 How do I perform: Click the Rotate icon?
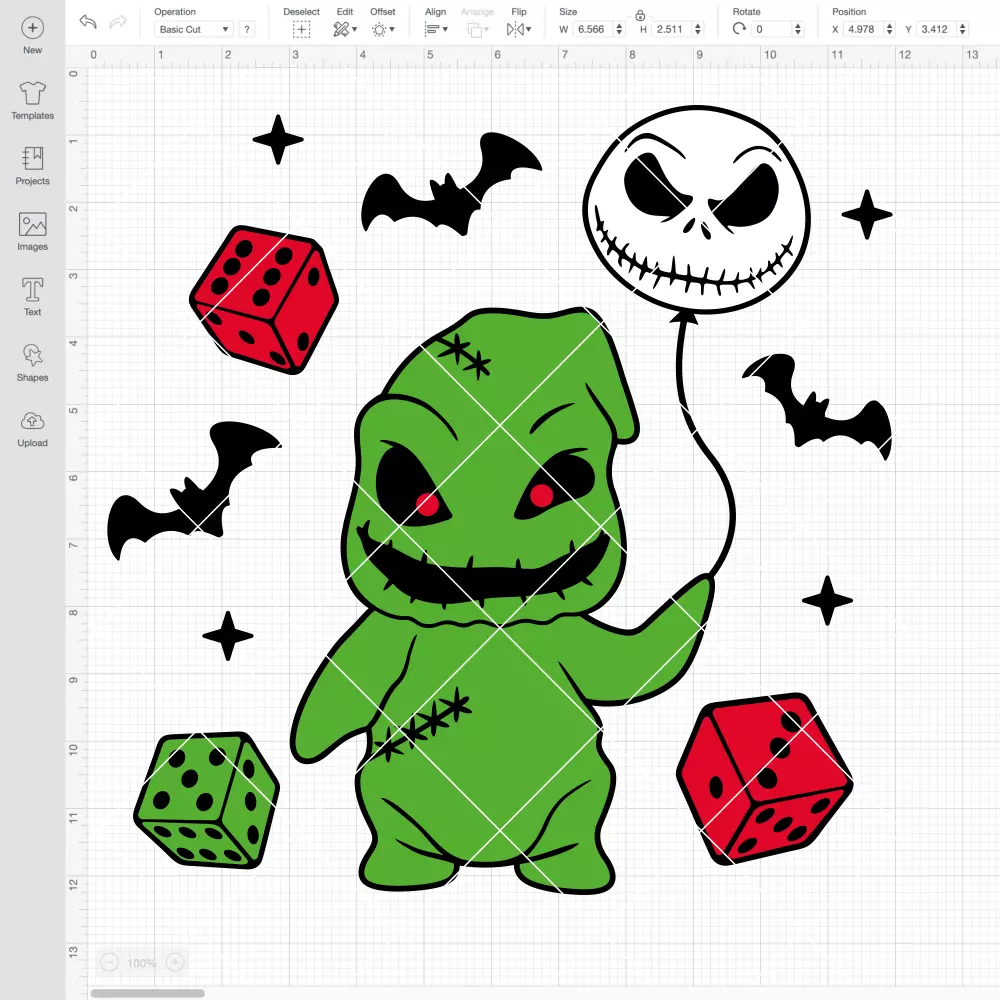[739, 29]
